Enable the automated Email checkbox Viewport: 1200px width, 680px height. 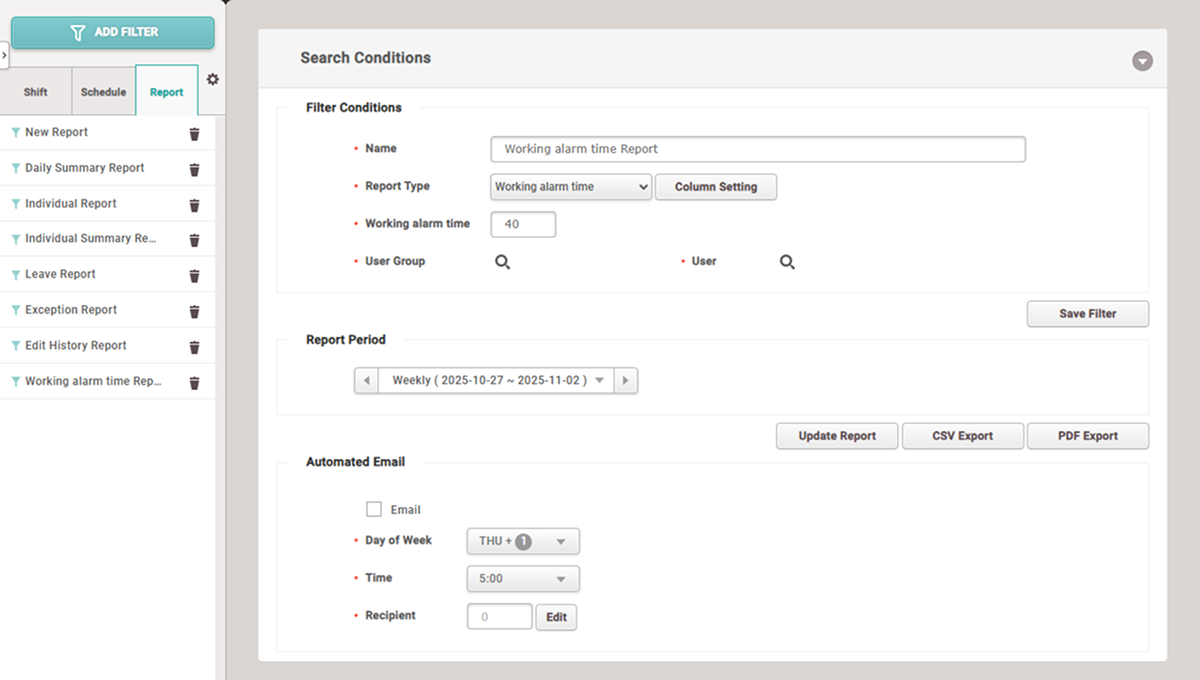(374, 510)
